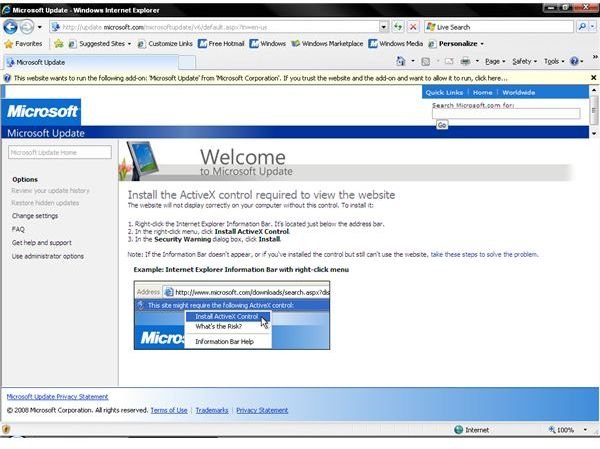Click the Go search button

click(x=442, y=125)
